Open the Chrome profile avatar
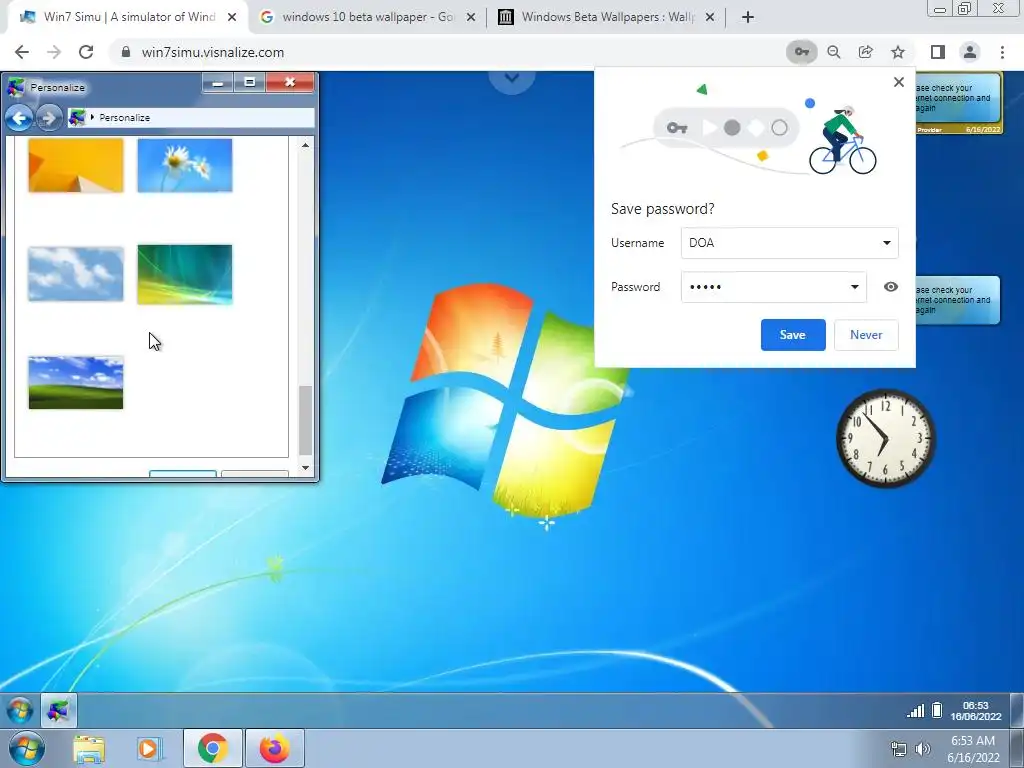 pos(970,52)
